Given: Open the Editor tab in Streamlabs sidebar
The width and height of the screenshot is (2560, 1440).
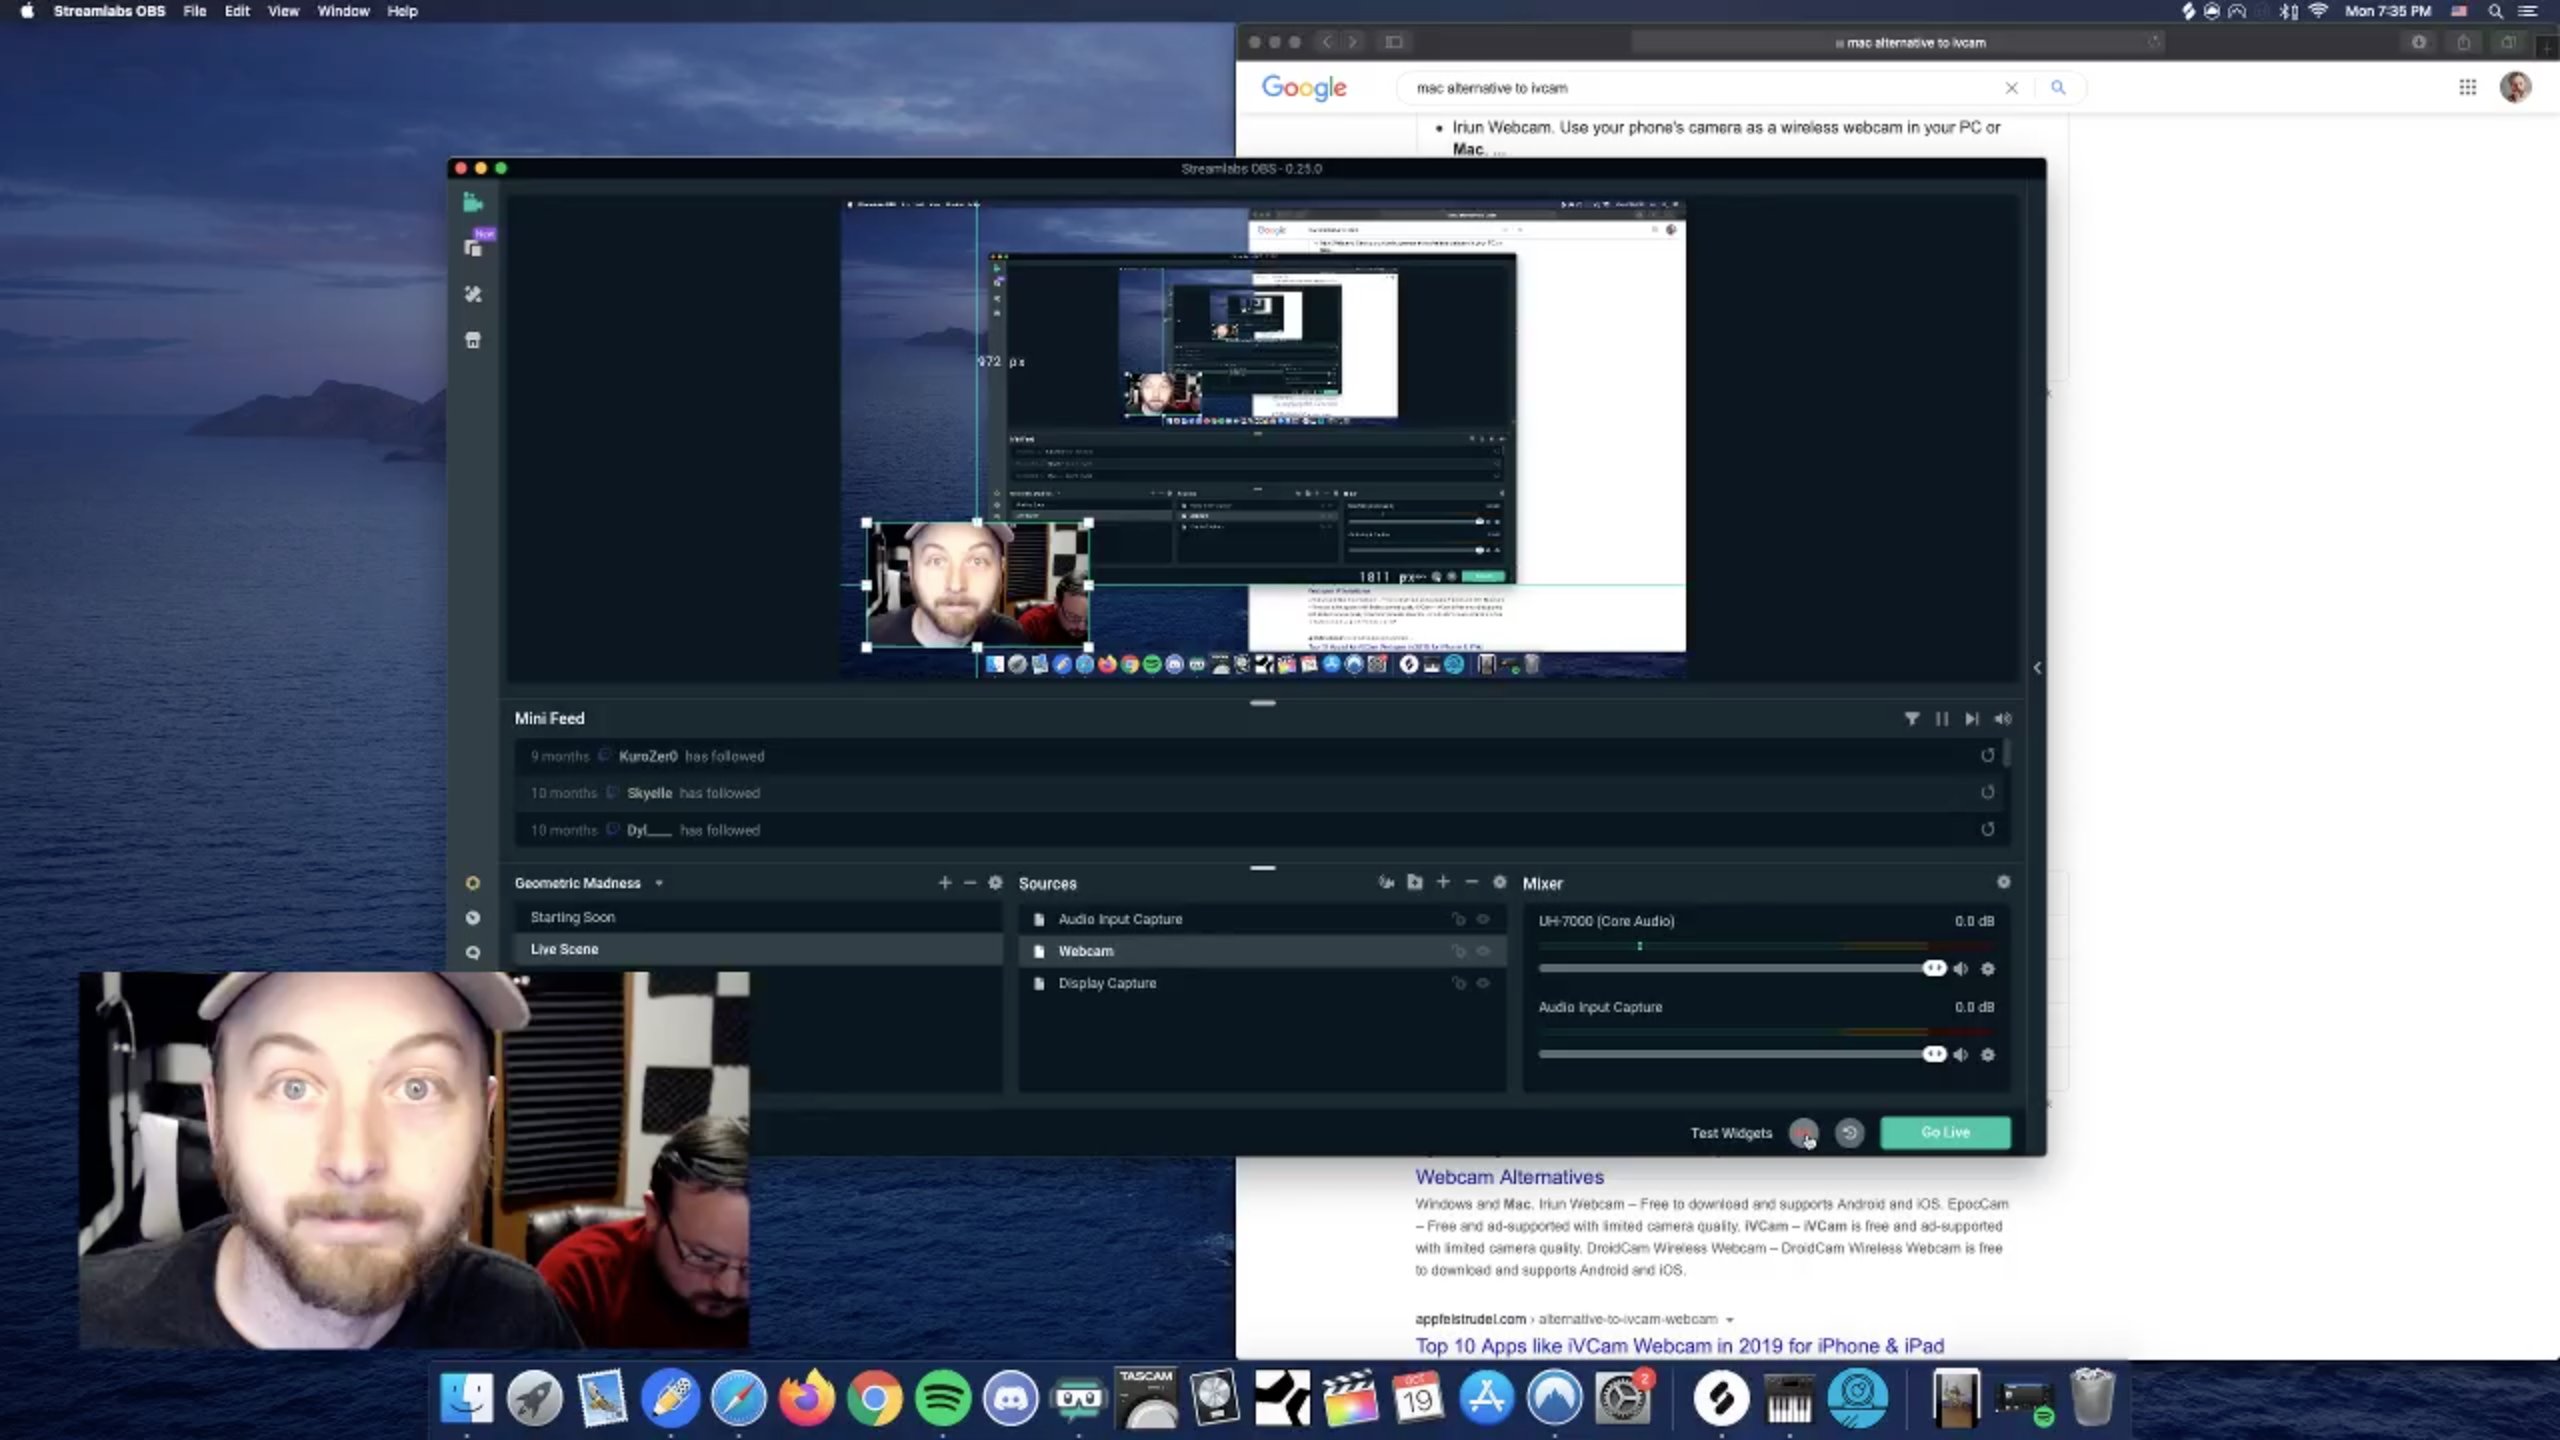Looking at the screenshot, I should [473, 203].
